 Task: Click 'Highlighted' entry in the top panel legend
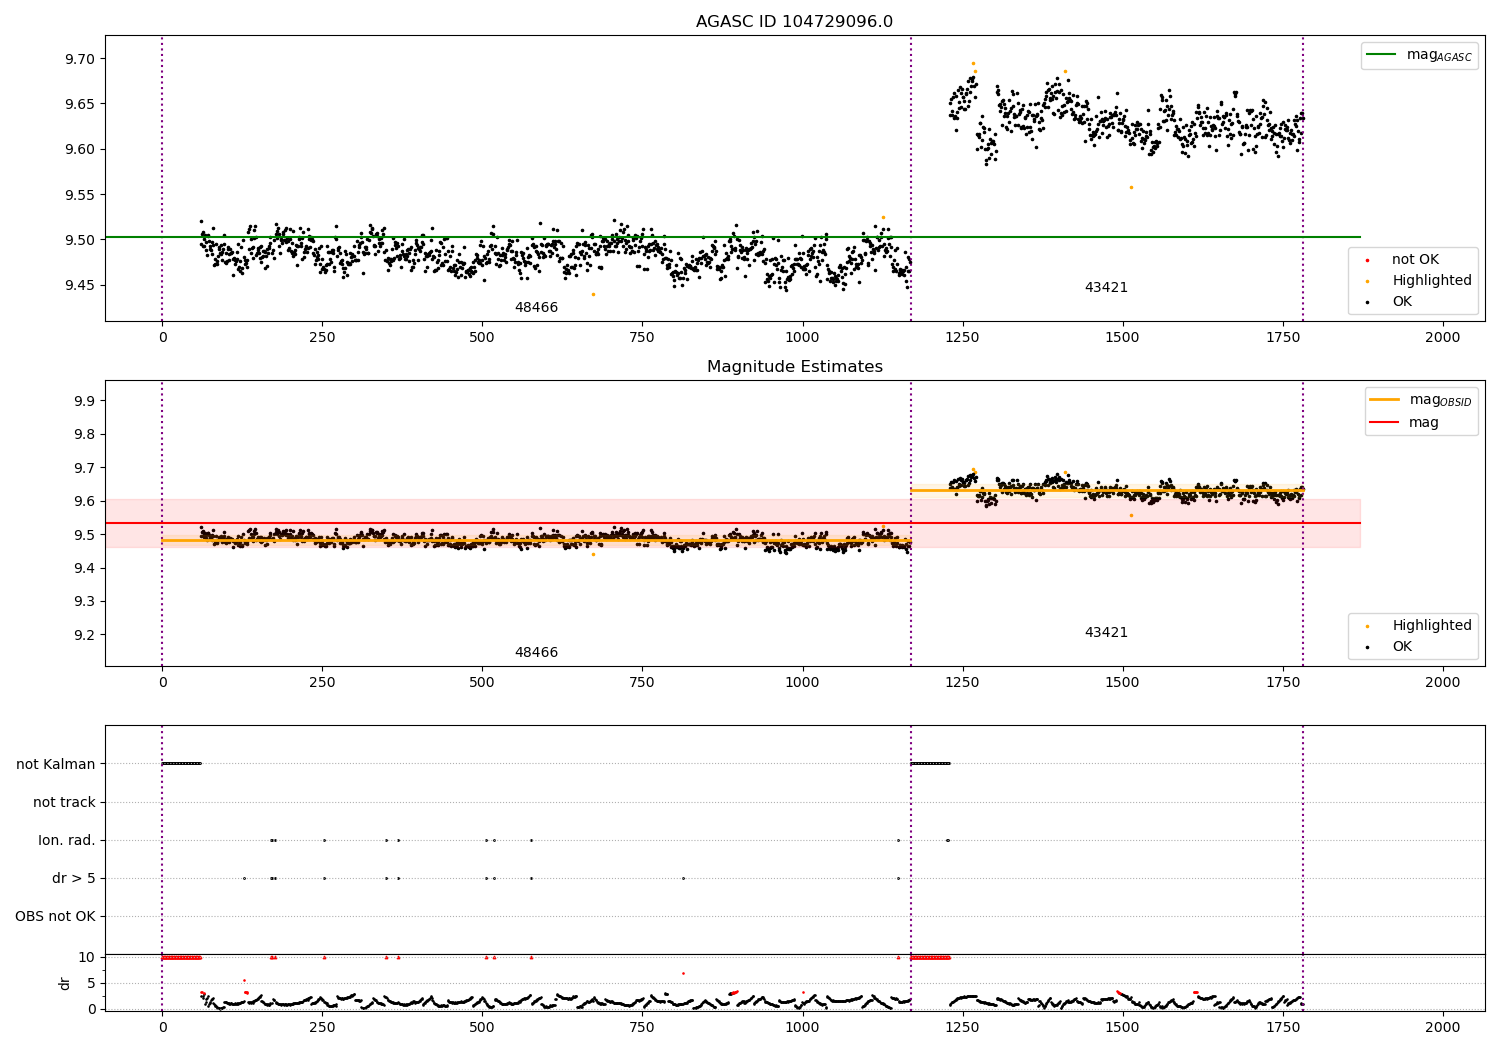click(x=1431, y=281)
